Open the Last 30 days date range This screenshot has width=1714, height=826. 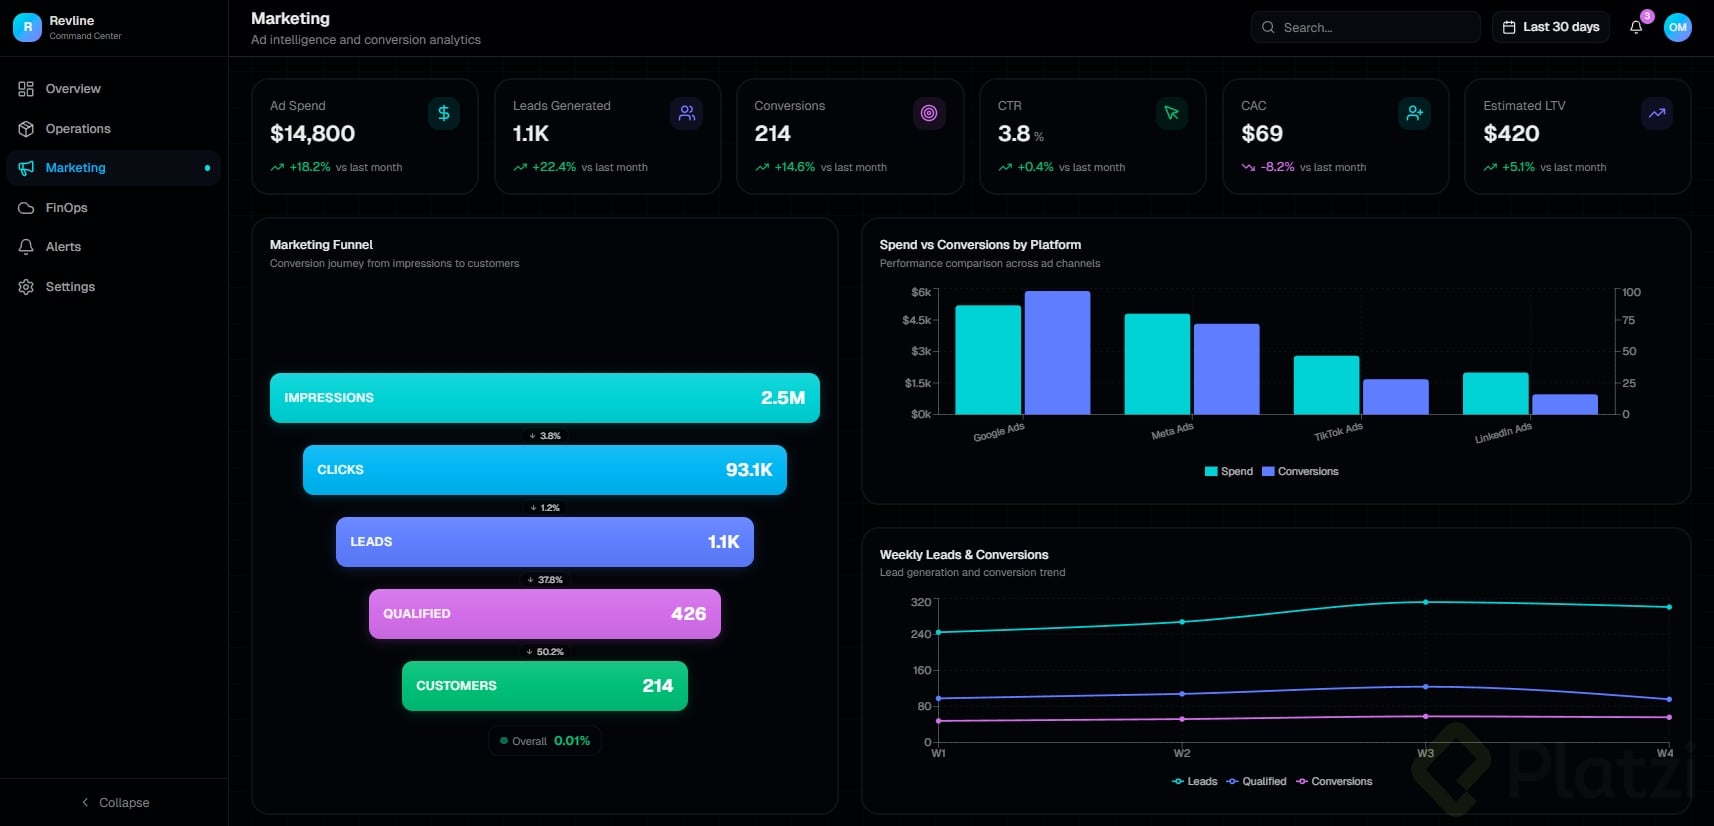pyautogui.click(x=1551, y=27)
